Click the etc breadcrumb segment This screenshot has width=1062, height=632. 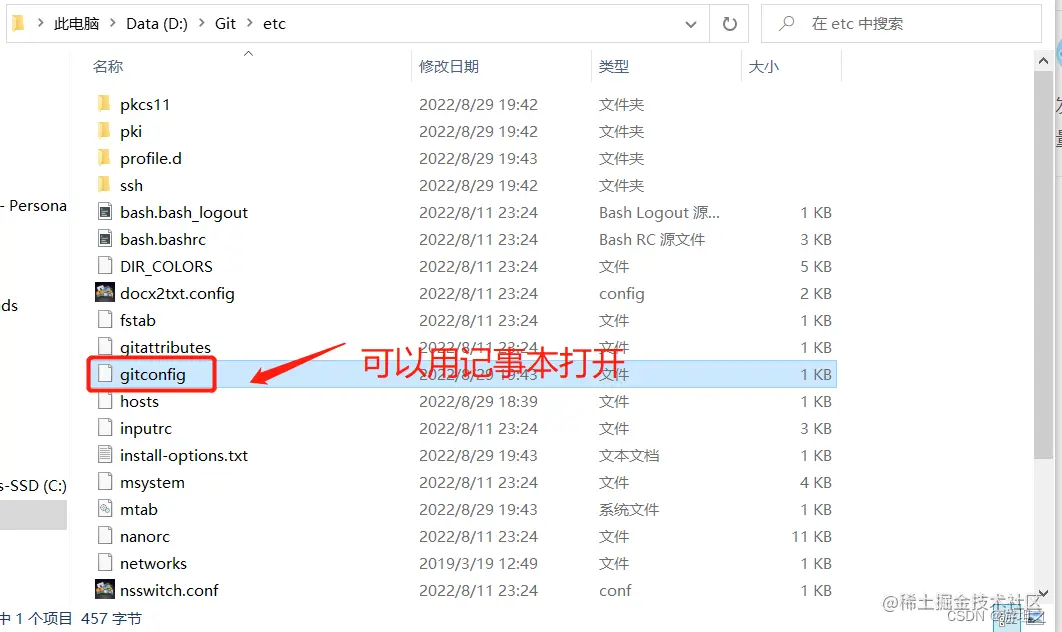[x=274, y=24]
